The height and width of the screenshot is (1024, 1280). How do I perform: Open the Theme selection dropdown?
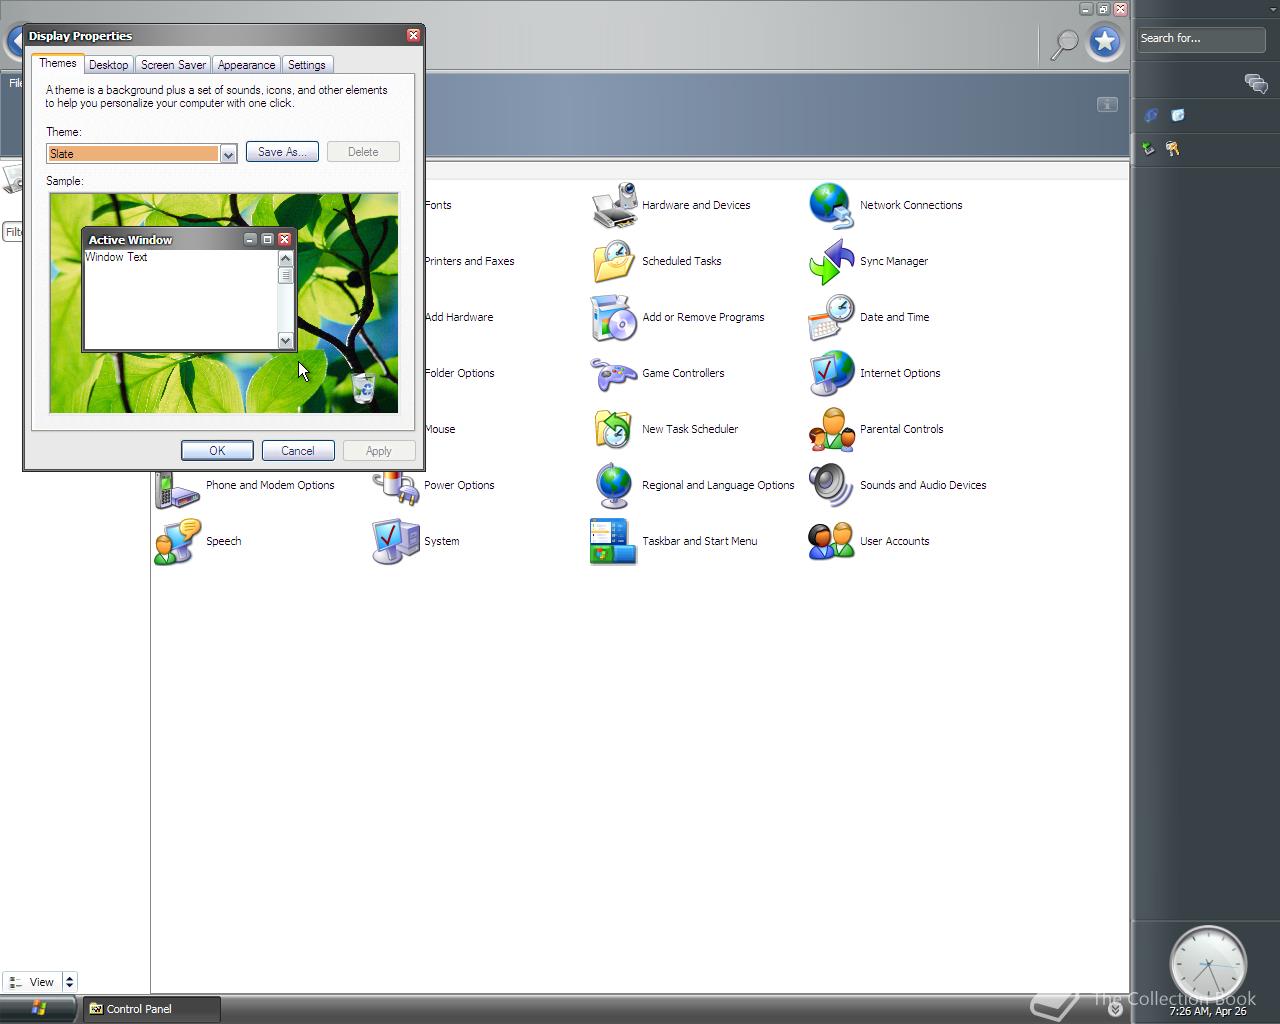228,154
